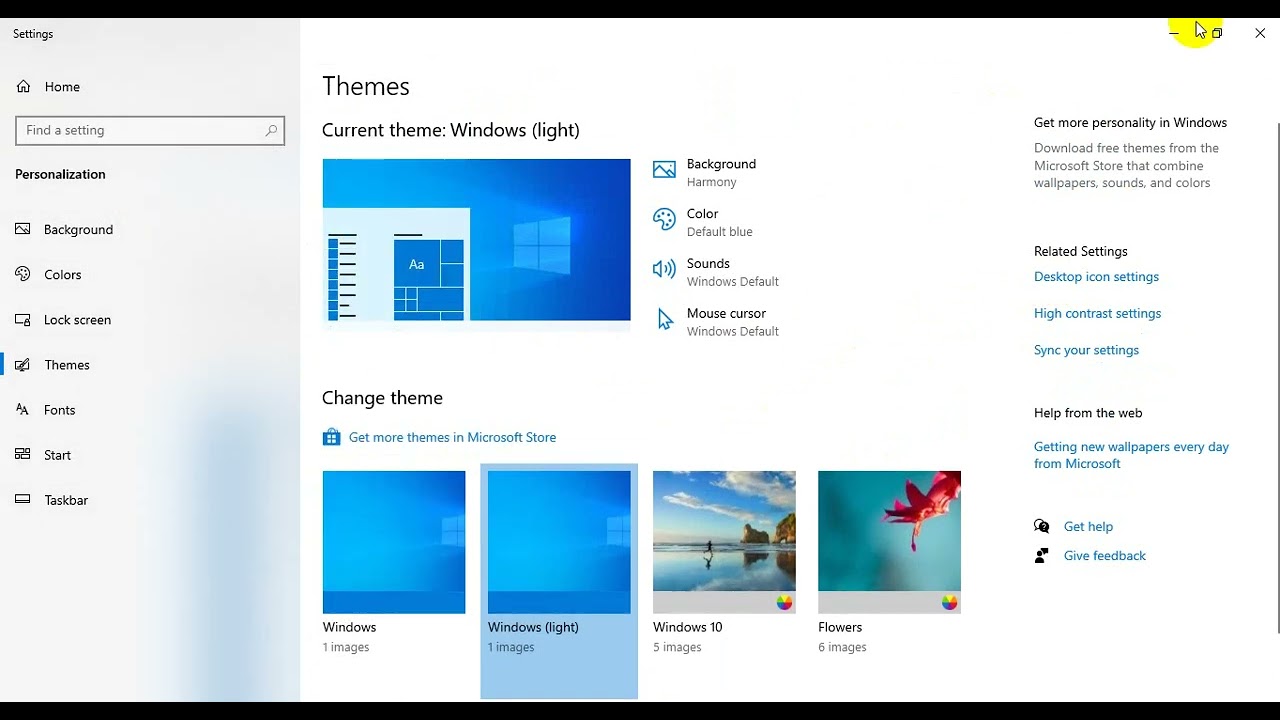
Task: Select the Windows theme thumbnail
Action: [x=394, y=542]
